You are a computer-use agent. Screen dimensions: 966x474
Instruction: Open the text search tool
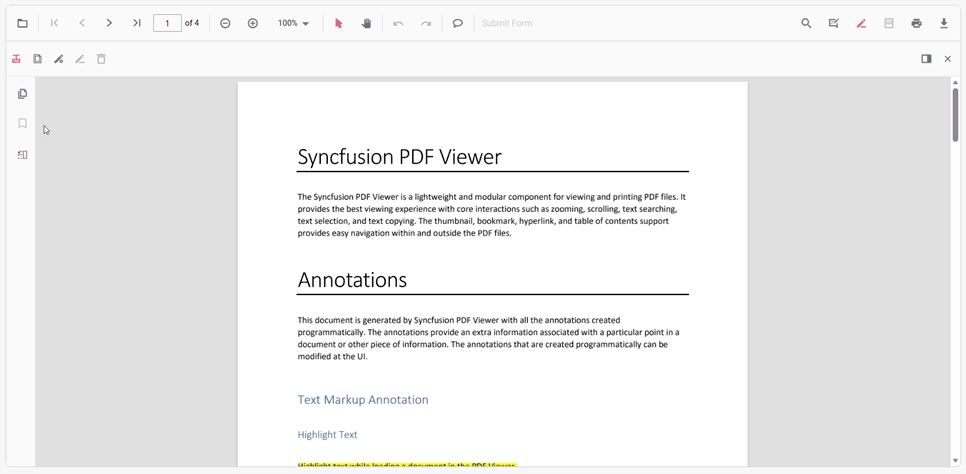806,23
